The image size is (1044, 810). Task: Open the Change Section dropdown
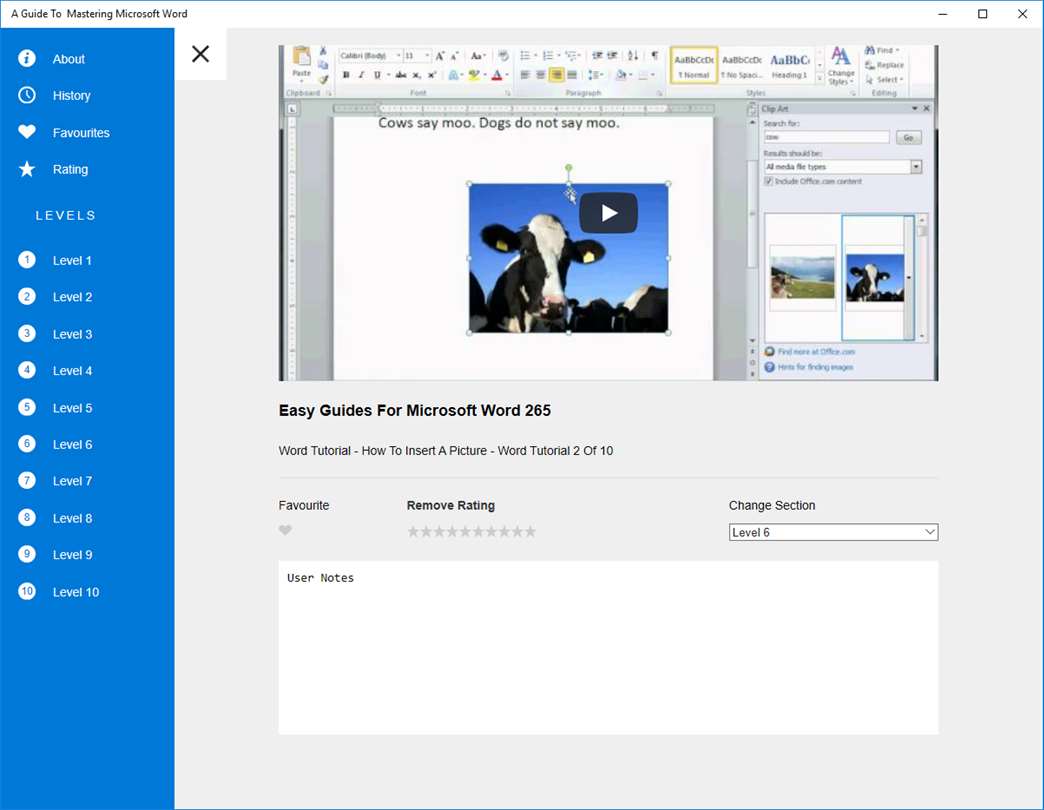pos(832,532)
